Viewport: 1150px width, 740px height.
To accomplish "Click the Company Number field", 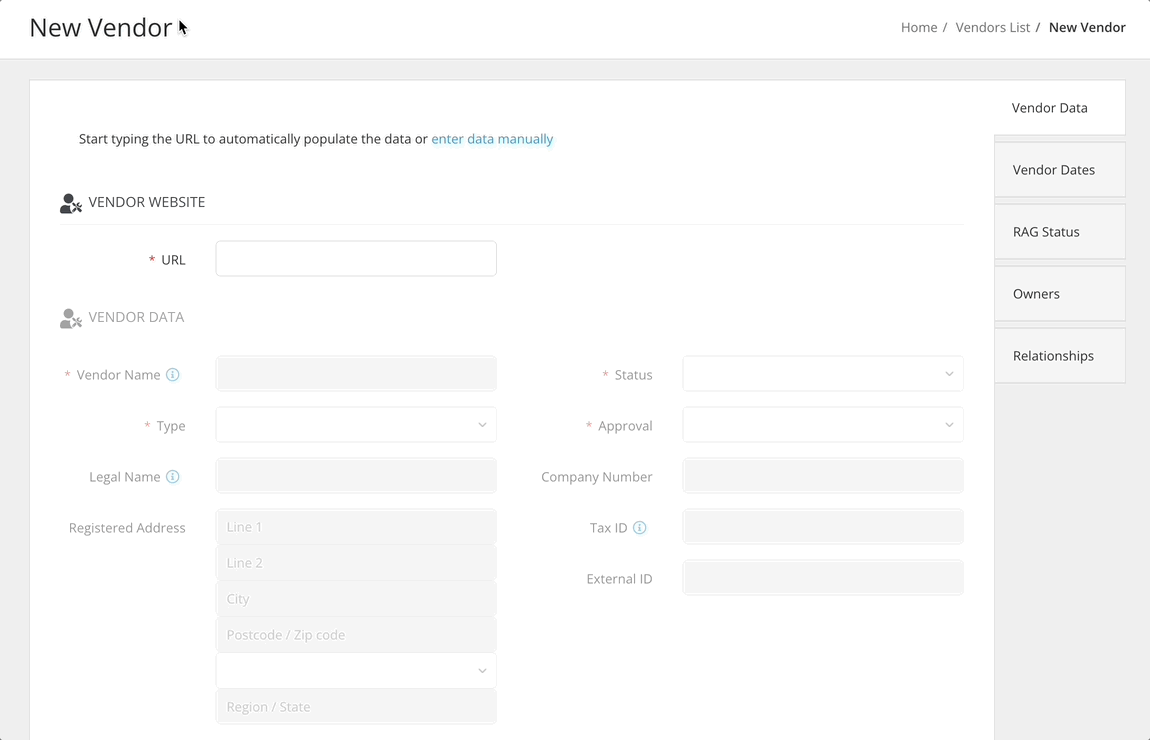I will click(x=822, y=476).
